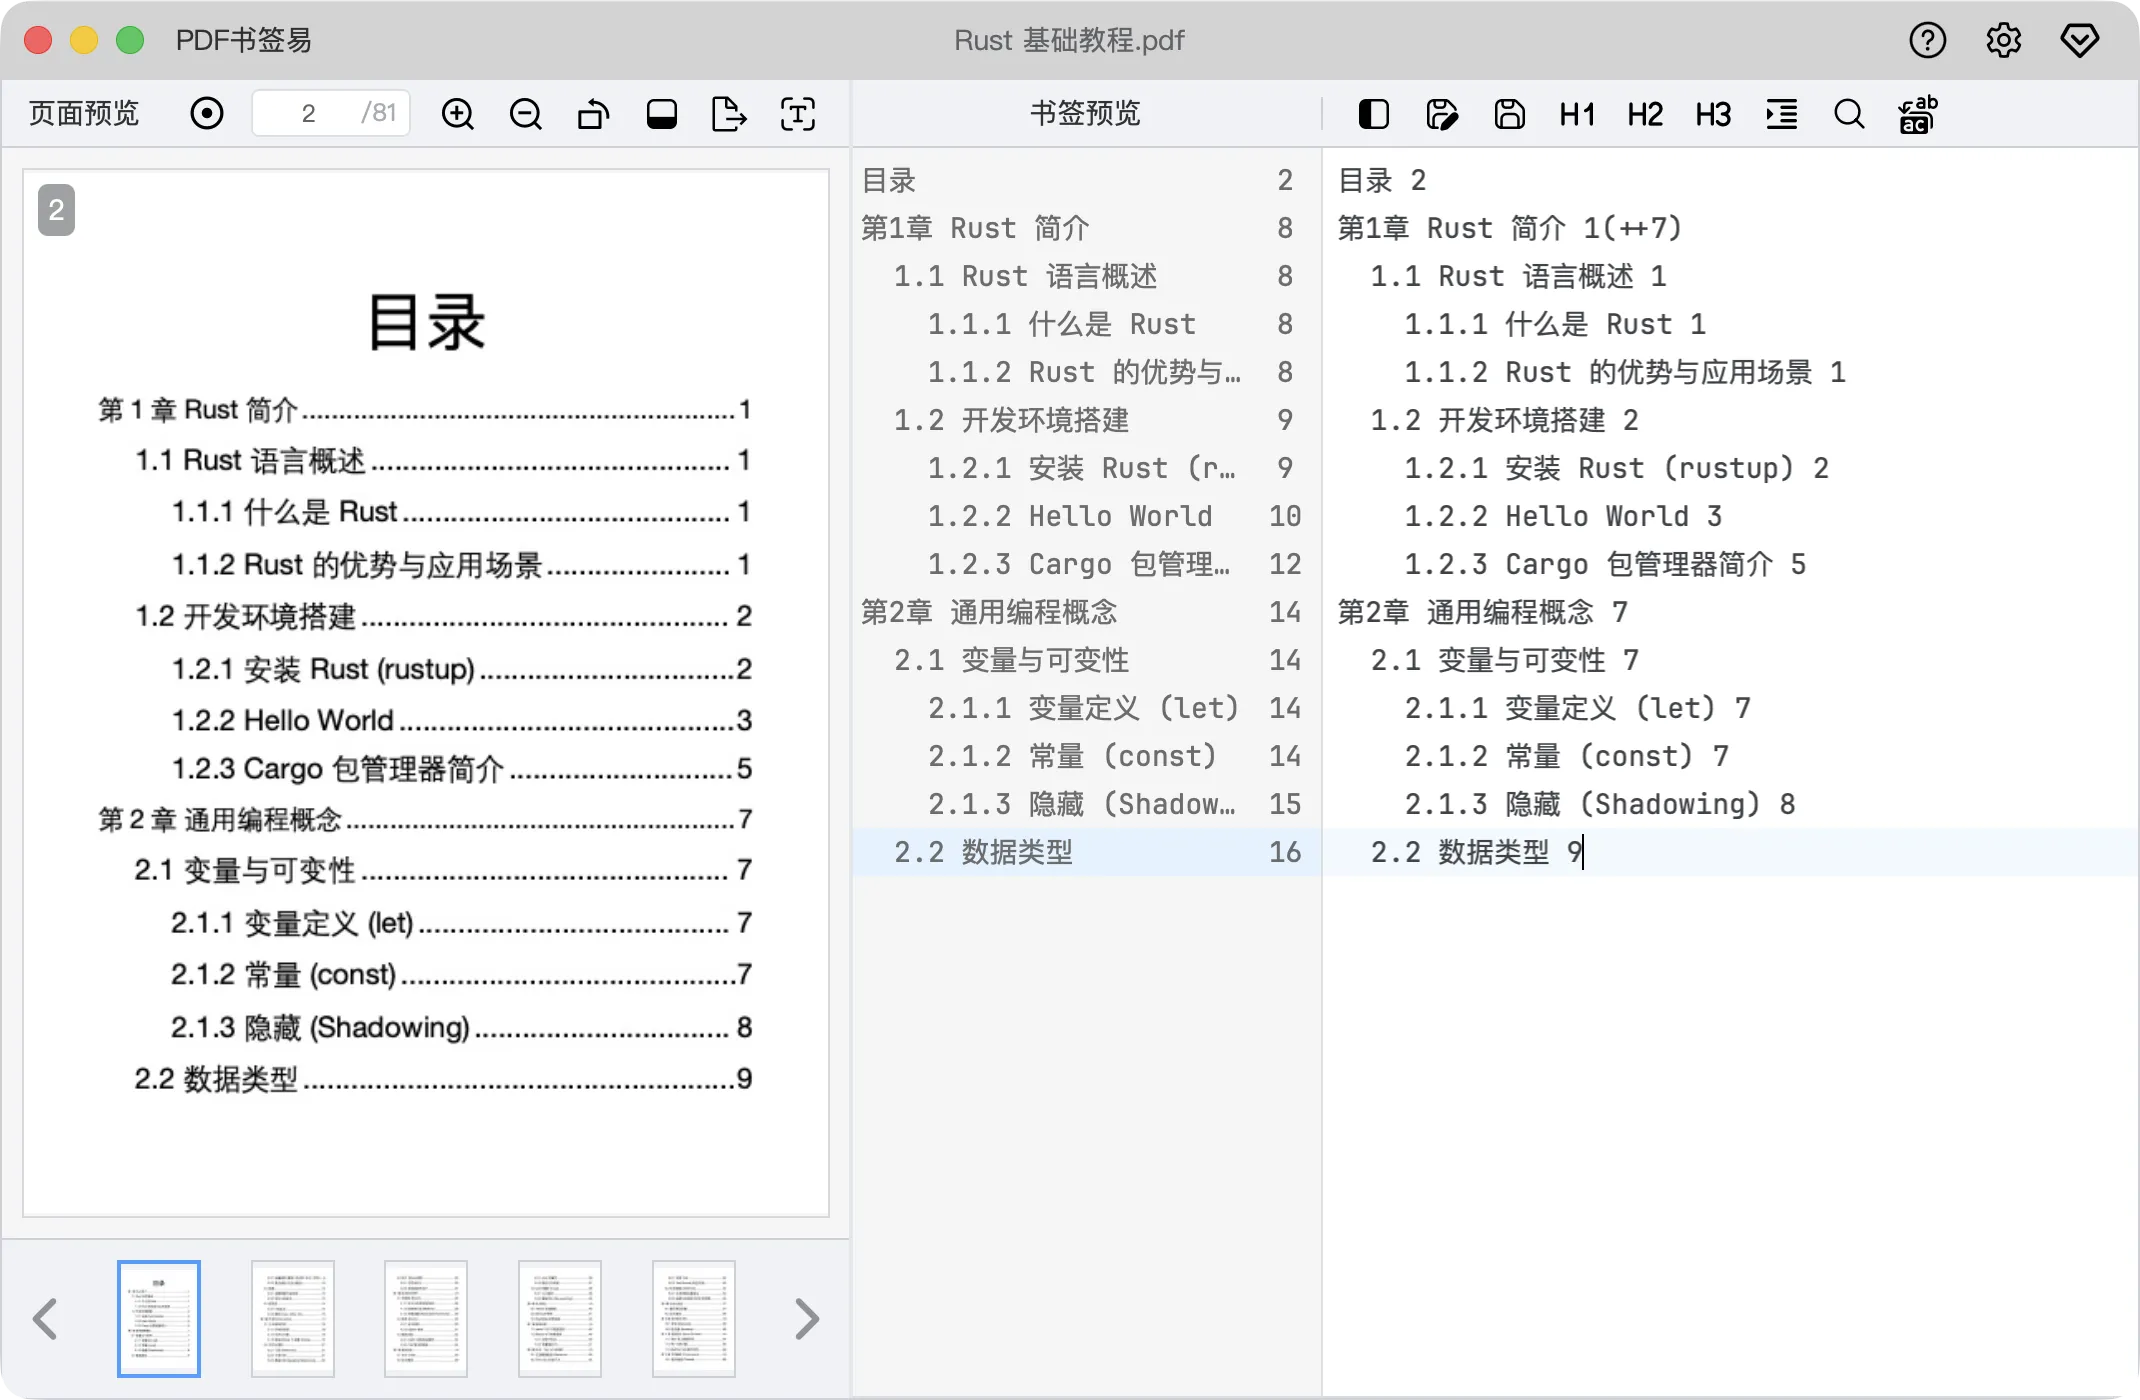Click the page number input field

coord(308,112)
